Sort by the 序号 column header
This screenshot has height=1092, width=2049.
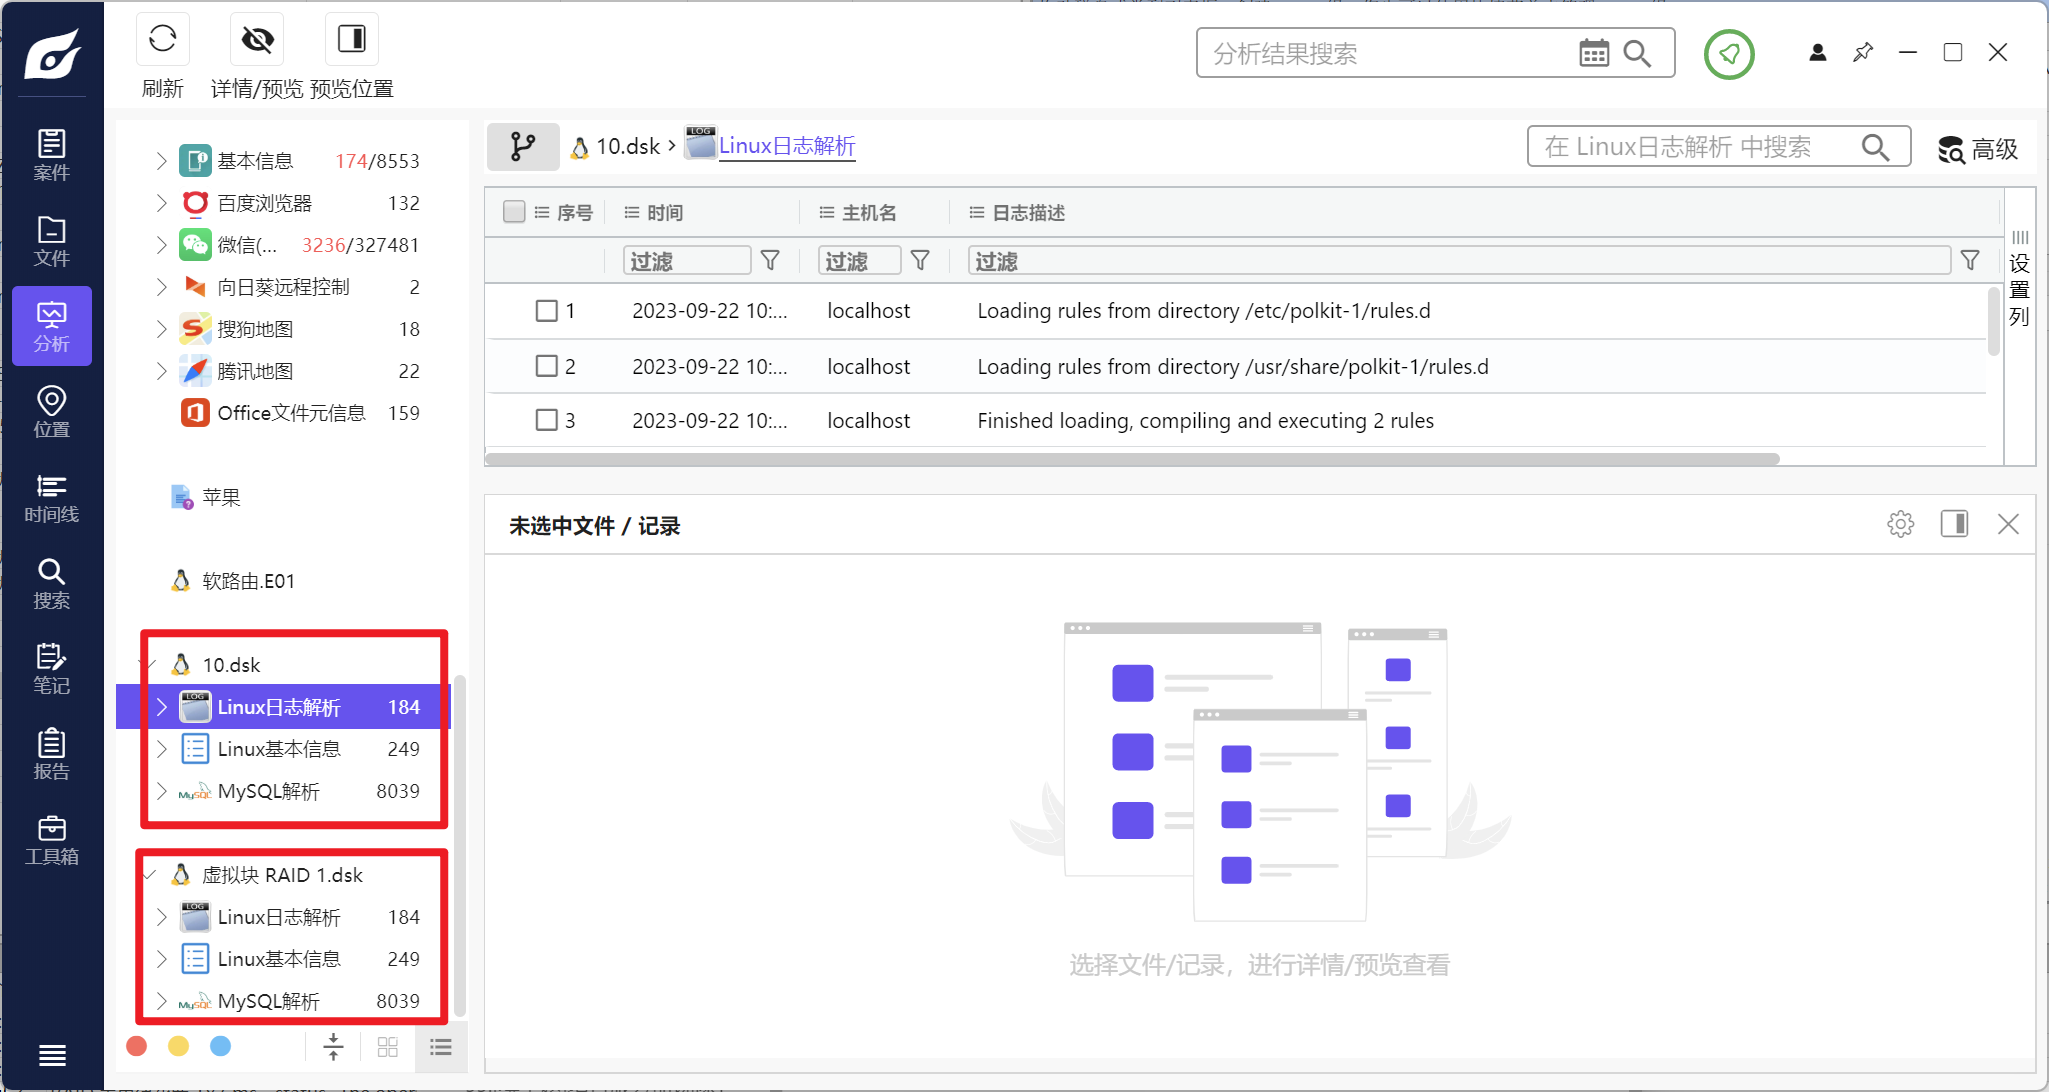click(x=575, y=212)
